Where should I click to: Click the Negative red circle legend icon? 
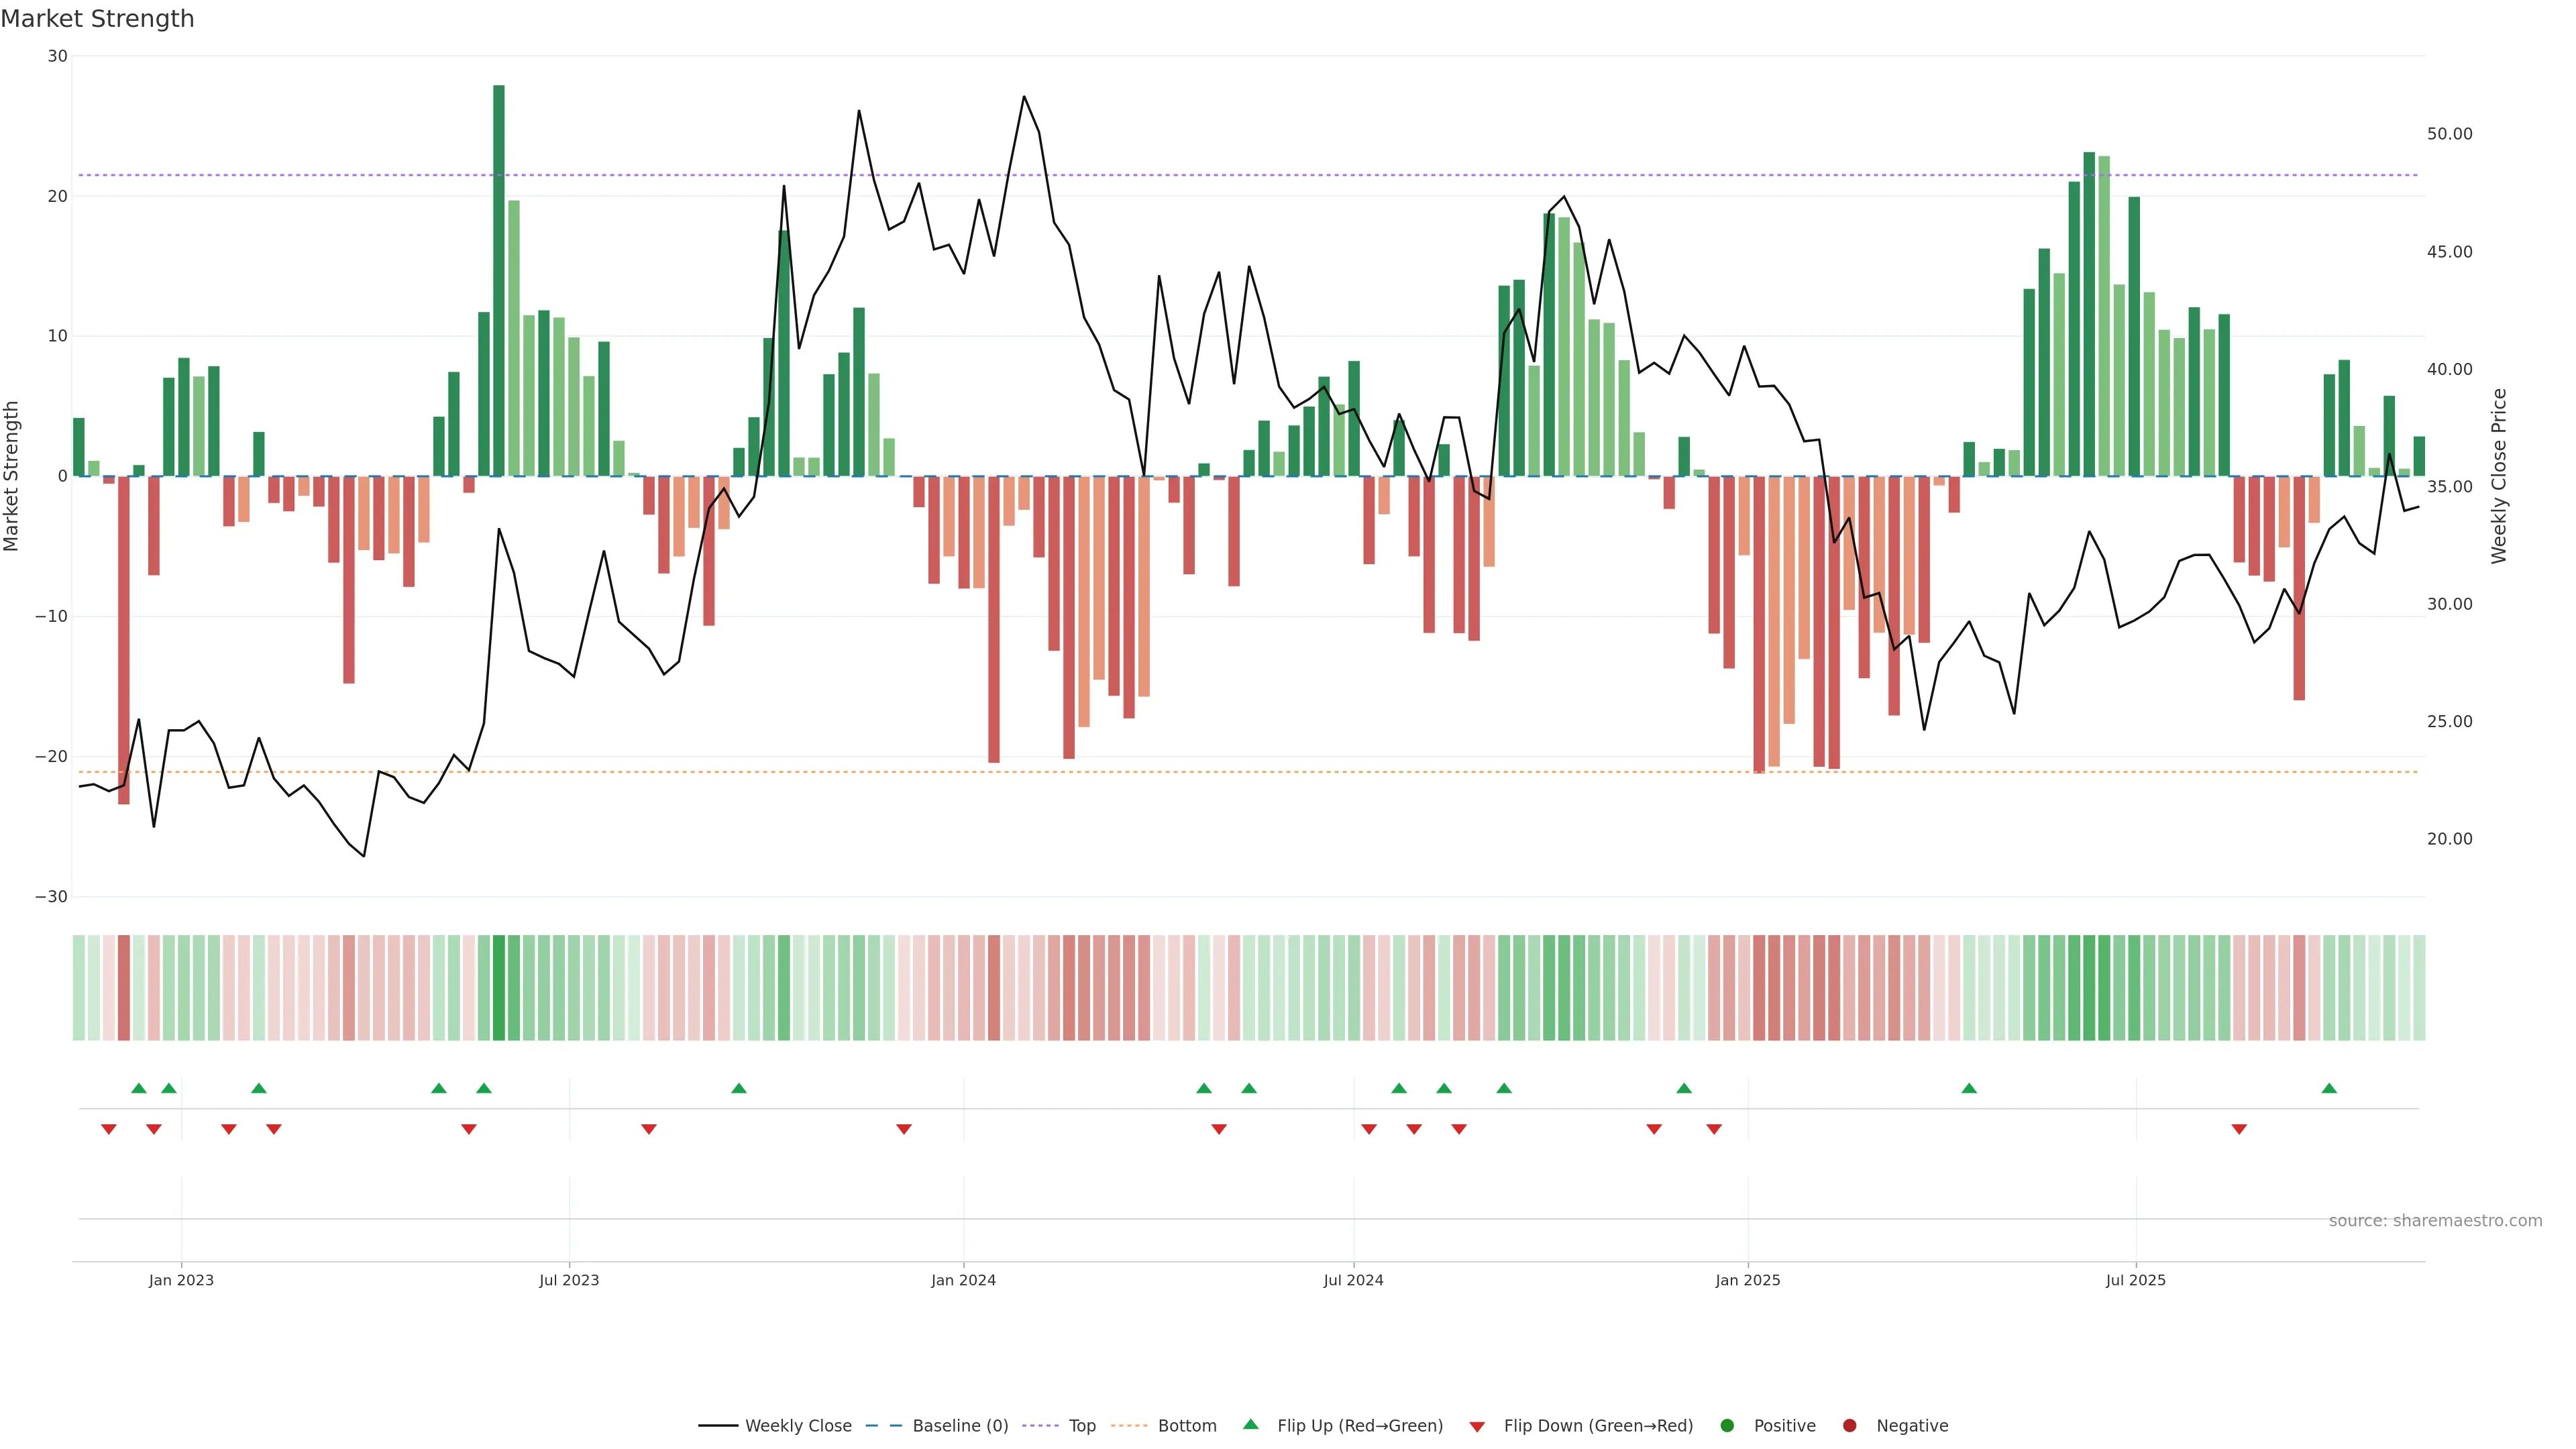[x=1849, y=1426]
